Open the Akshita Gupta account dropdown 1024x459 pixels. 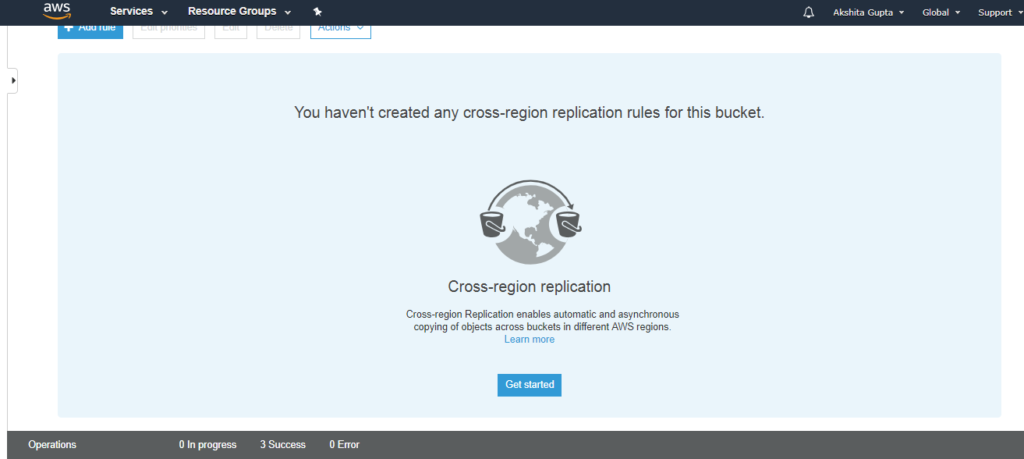pos(868,12)
